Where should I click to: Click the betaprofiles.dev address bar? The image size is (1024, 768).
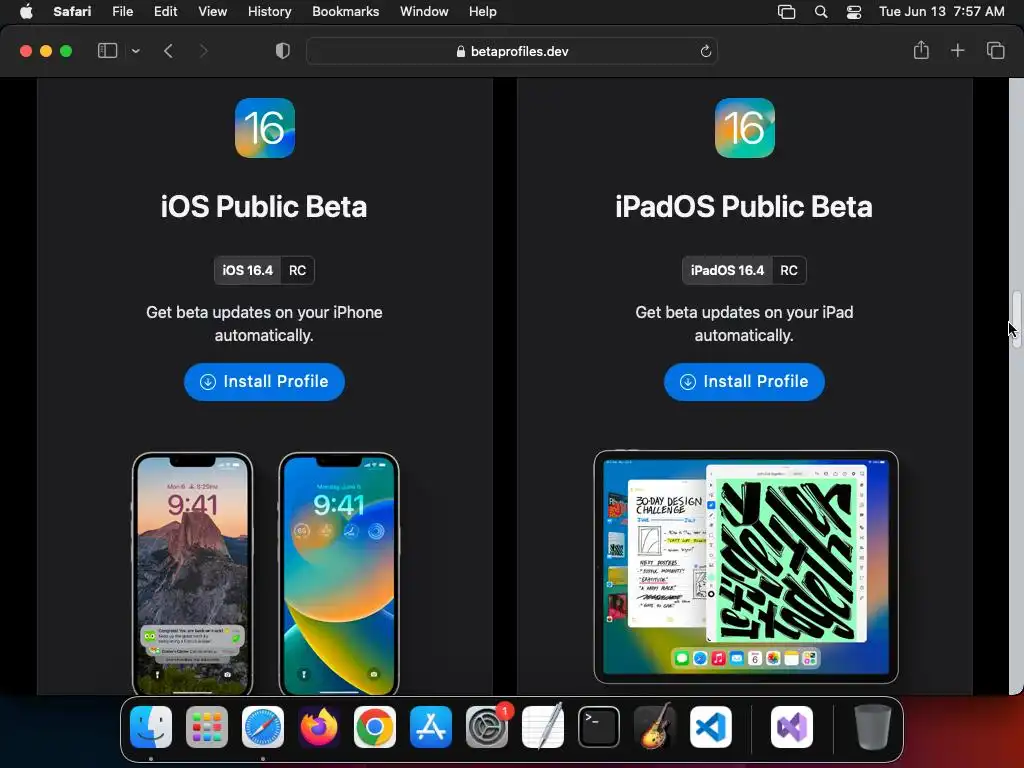pyautogui.click(x=512, y=51)
